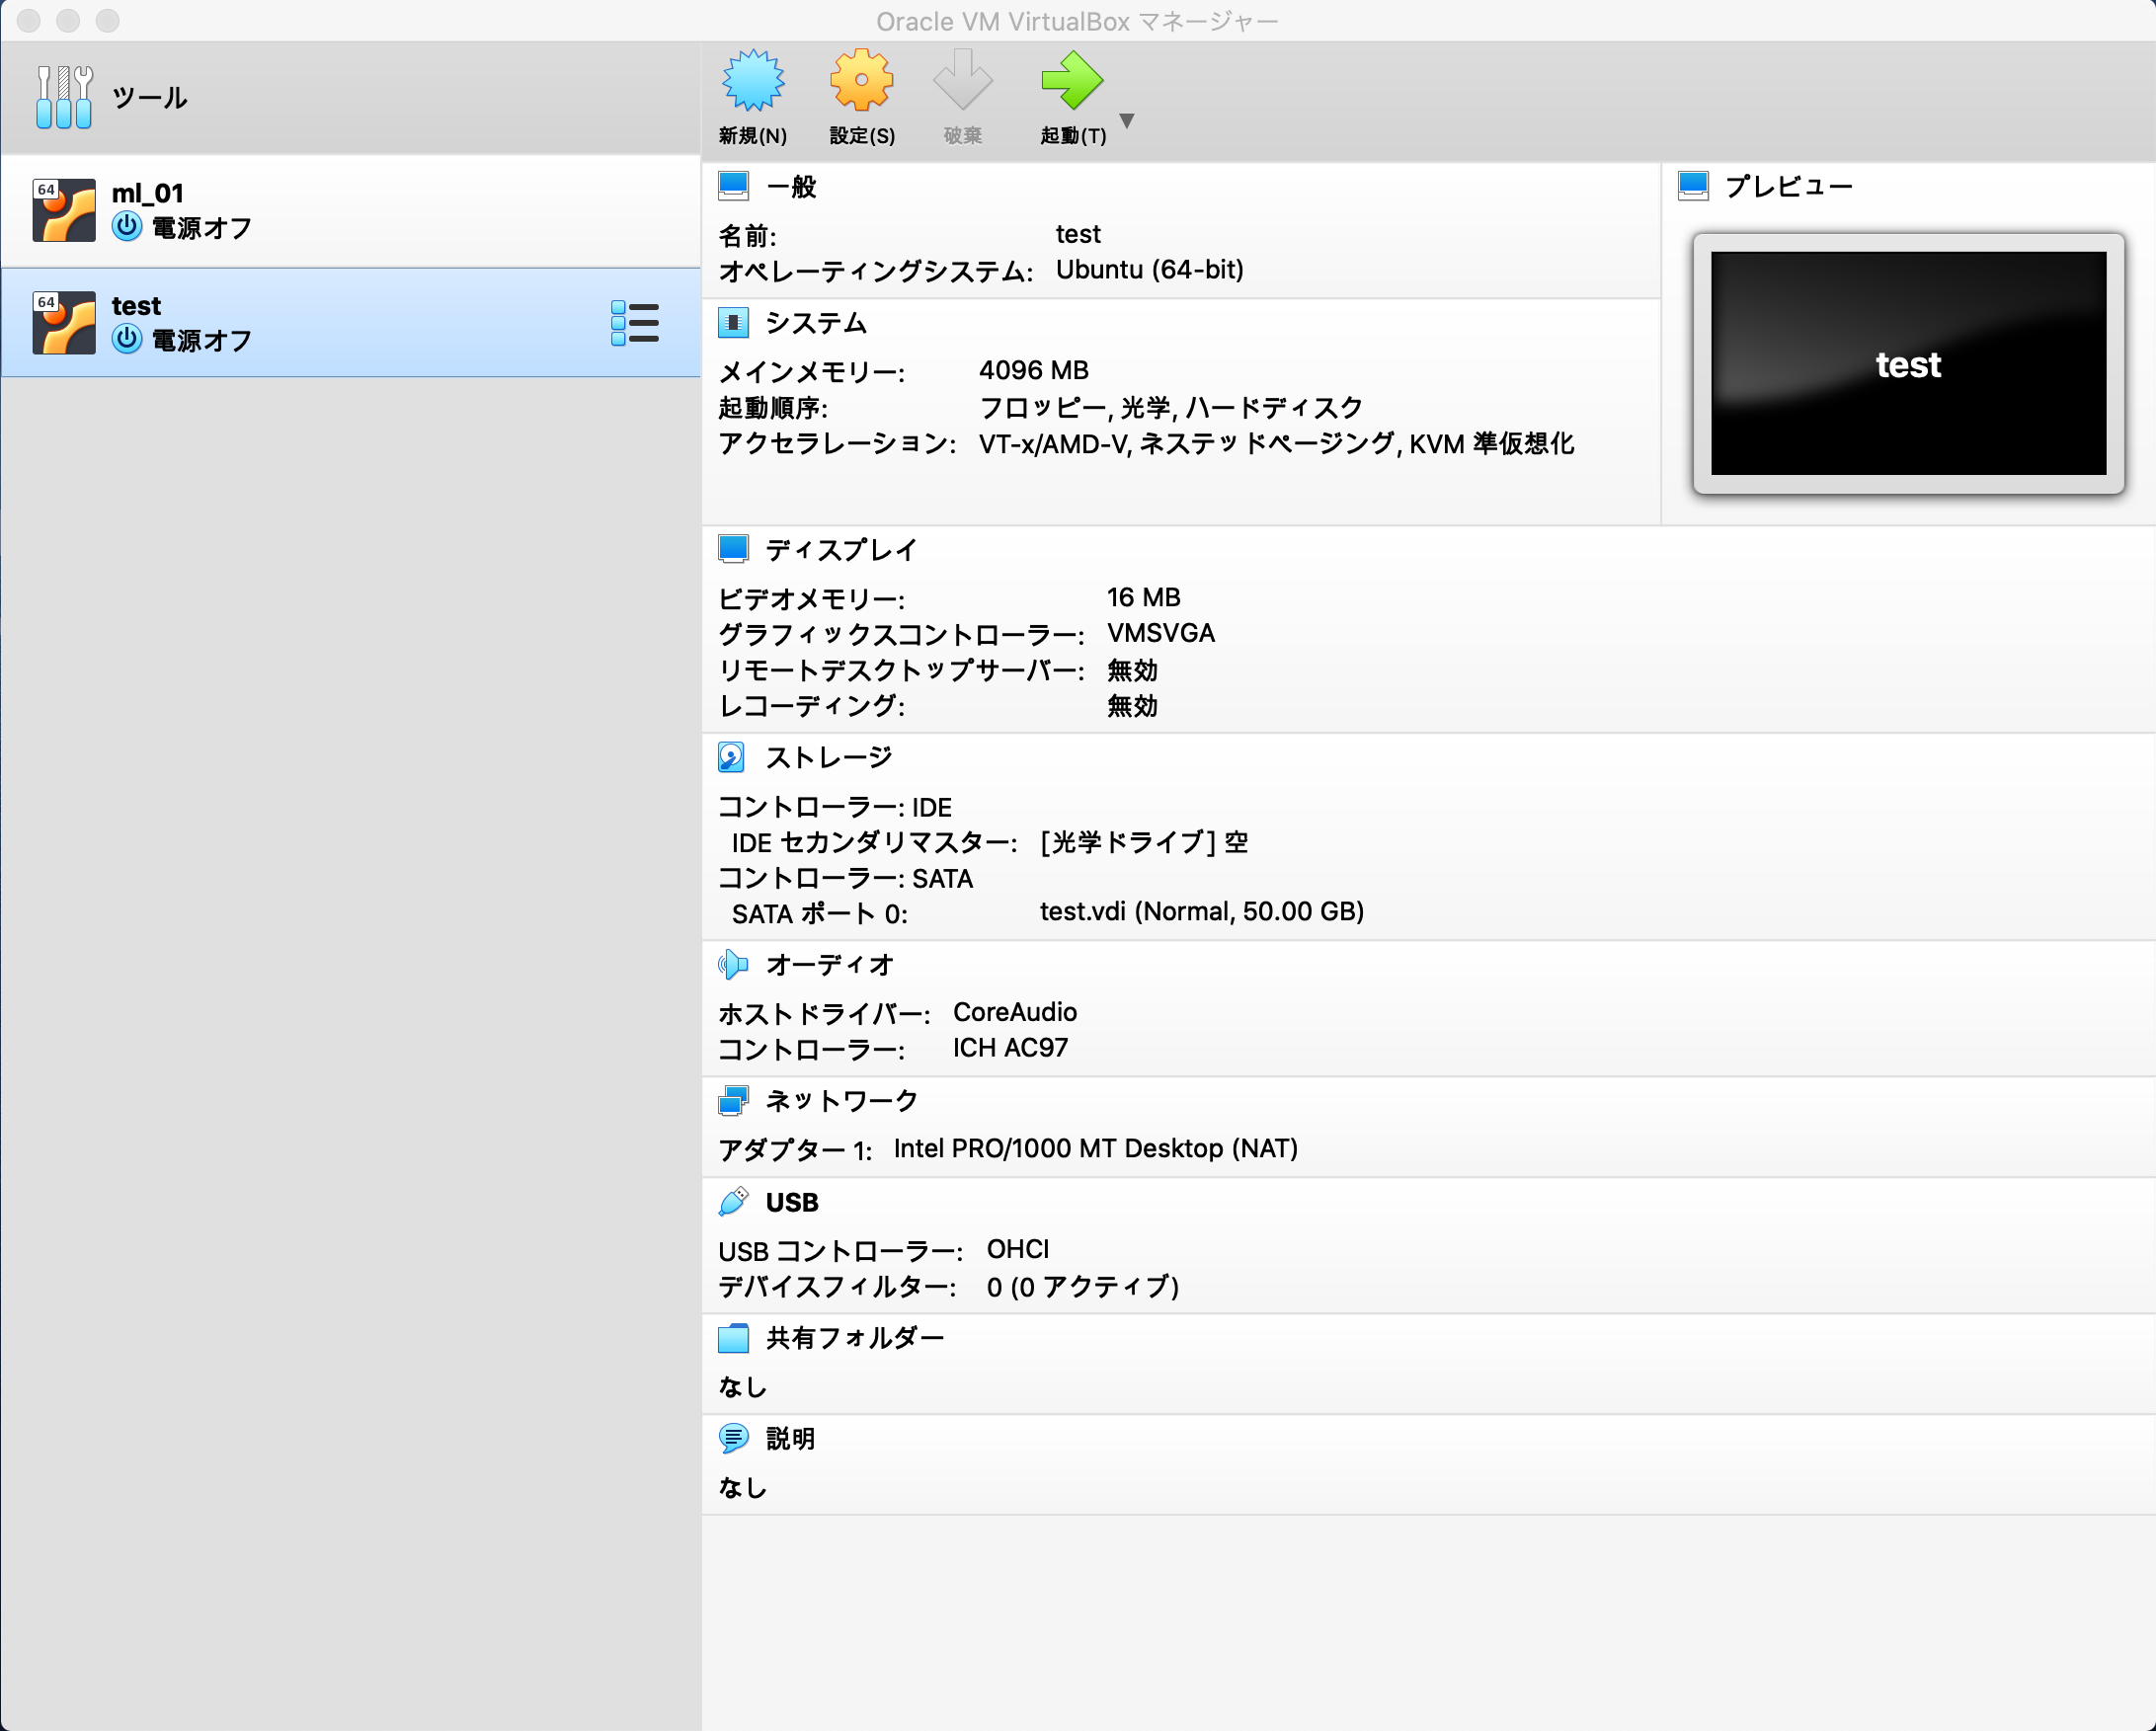The width and height of the screenshot is (2156, 1731).
Task: Start the VM with the green arrow
Action: [1071, 82]
